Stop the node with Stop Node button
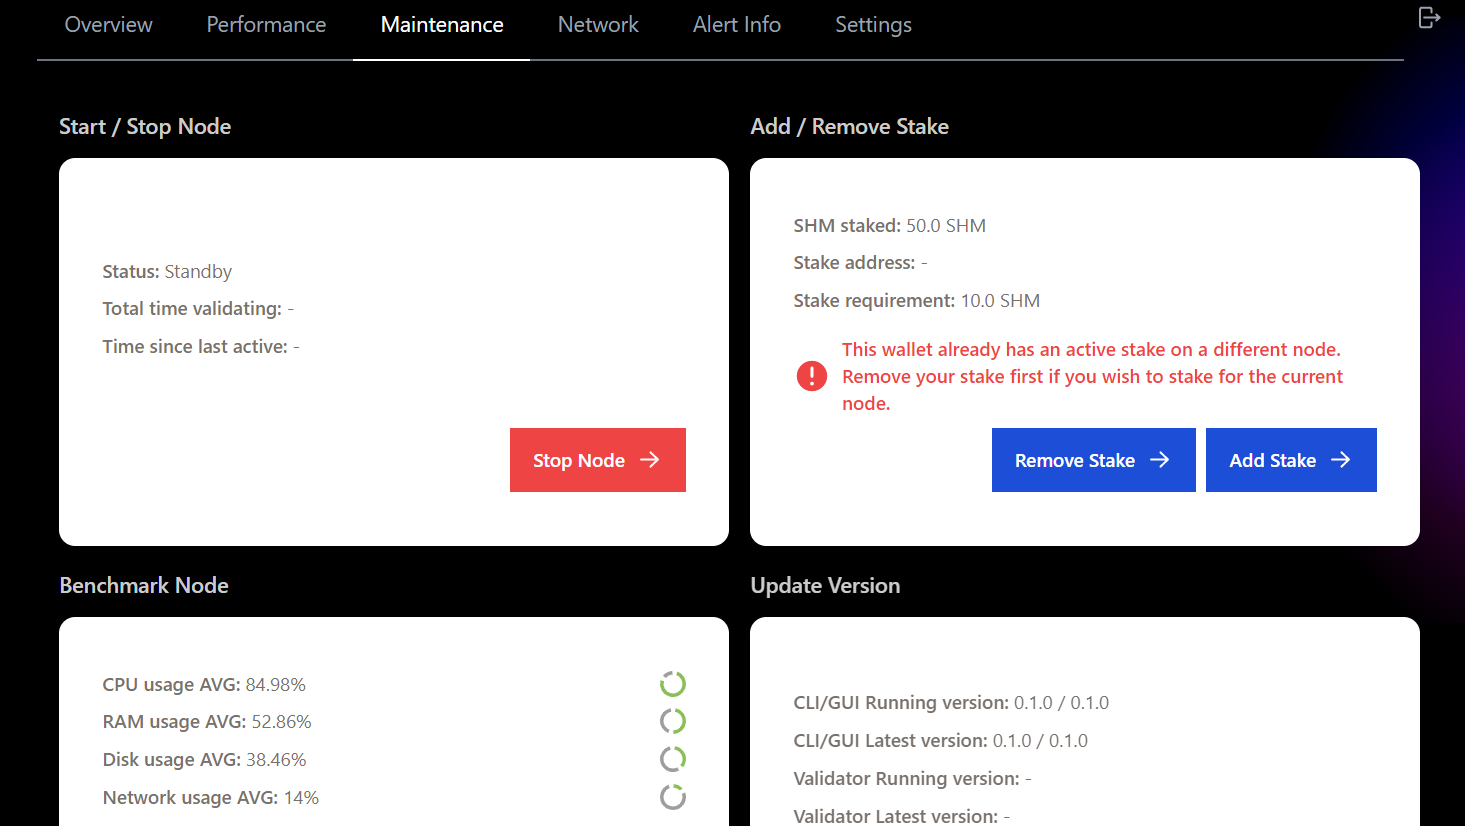 [x=598, y=460]
